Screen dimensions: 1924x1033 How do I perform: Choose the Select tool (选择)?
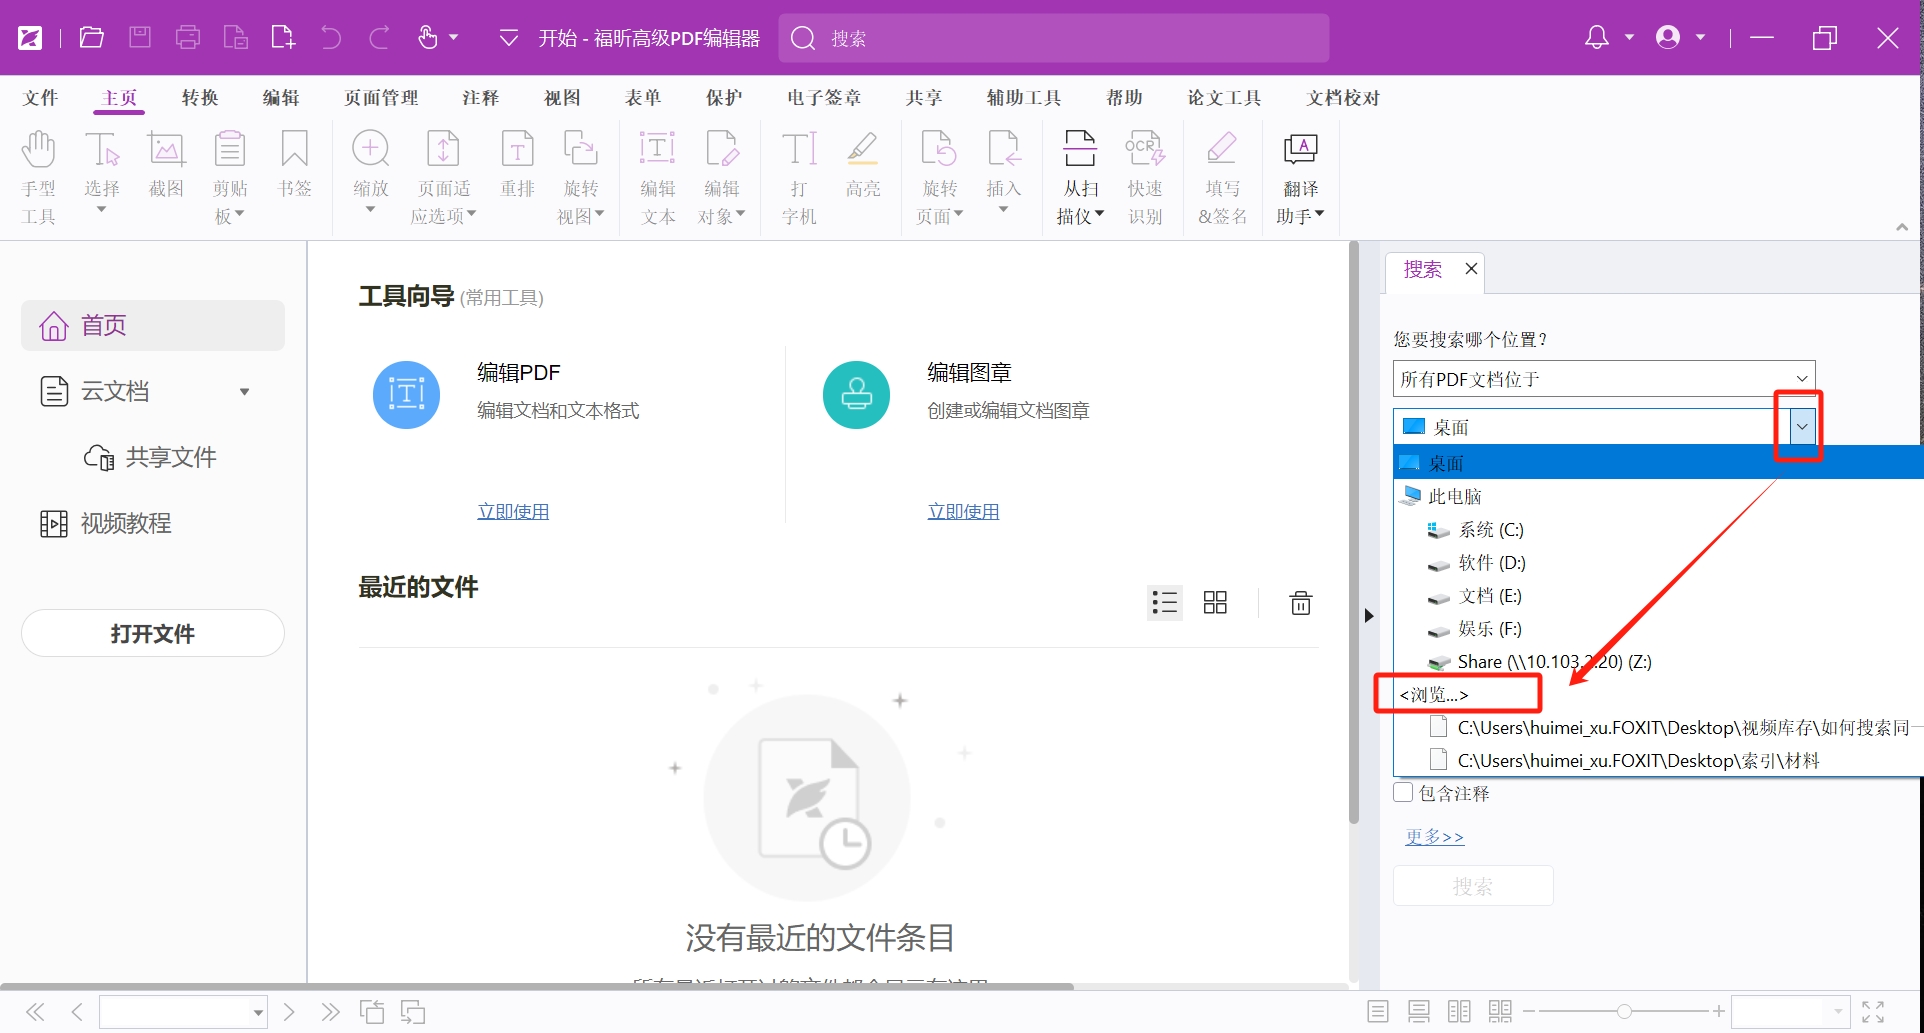pos(102,172)
